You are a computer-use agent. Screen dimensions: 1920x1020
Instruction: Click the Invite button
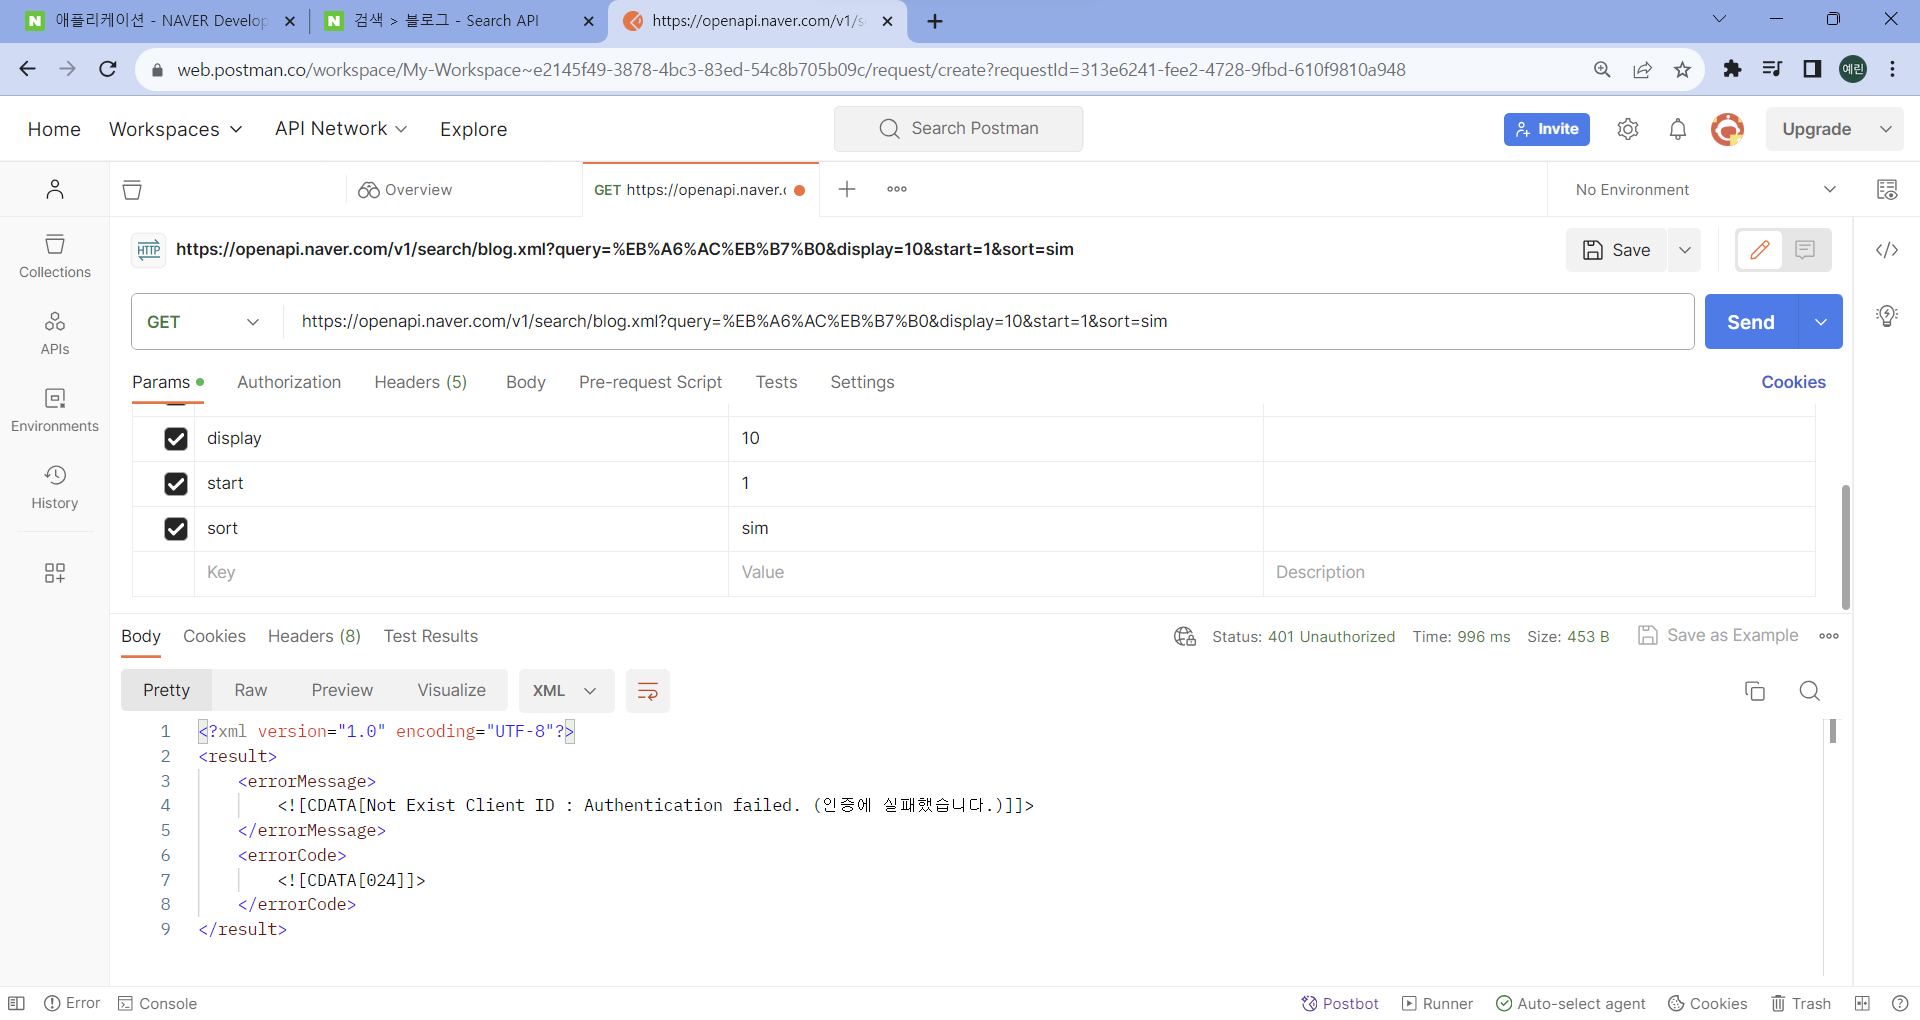1547,129
